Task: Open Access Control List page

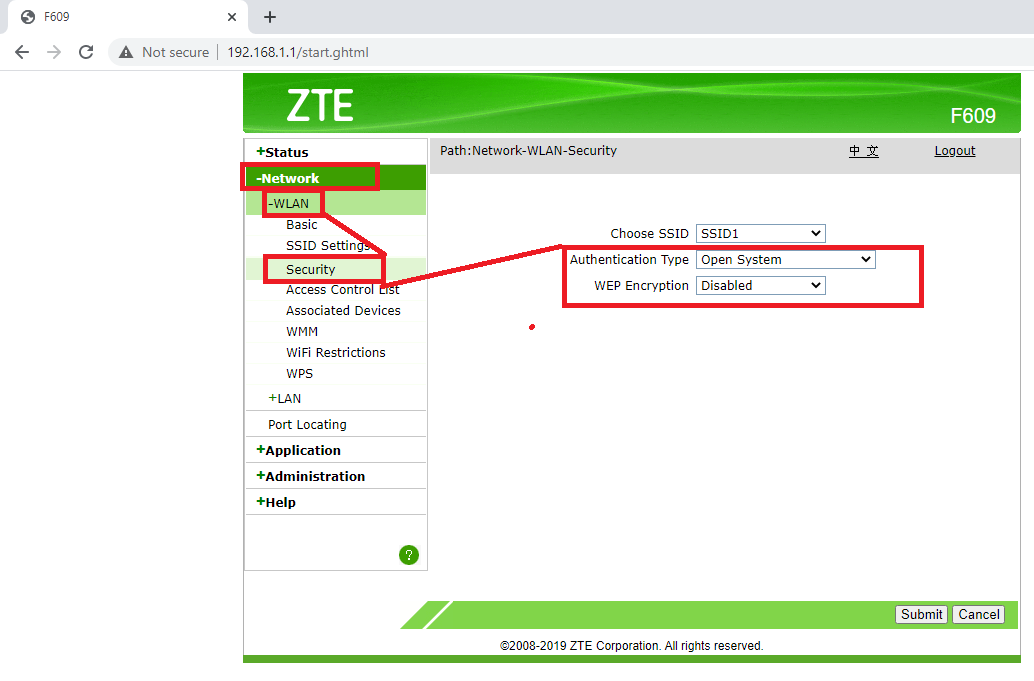Action: click(x=342, y=289)
